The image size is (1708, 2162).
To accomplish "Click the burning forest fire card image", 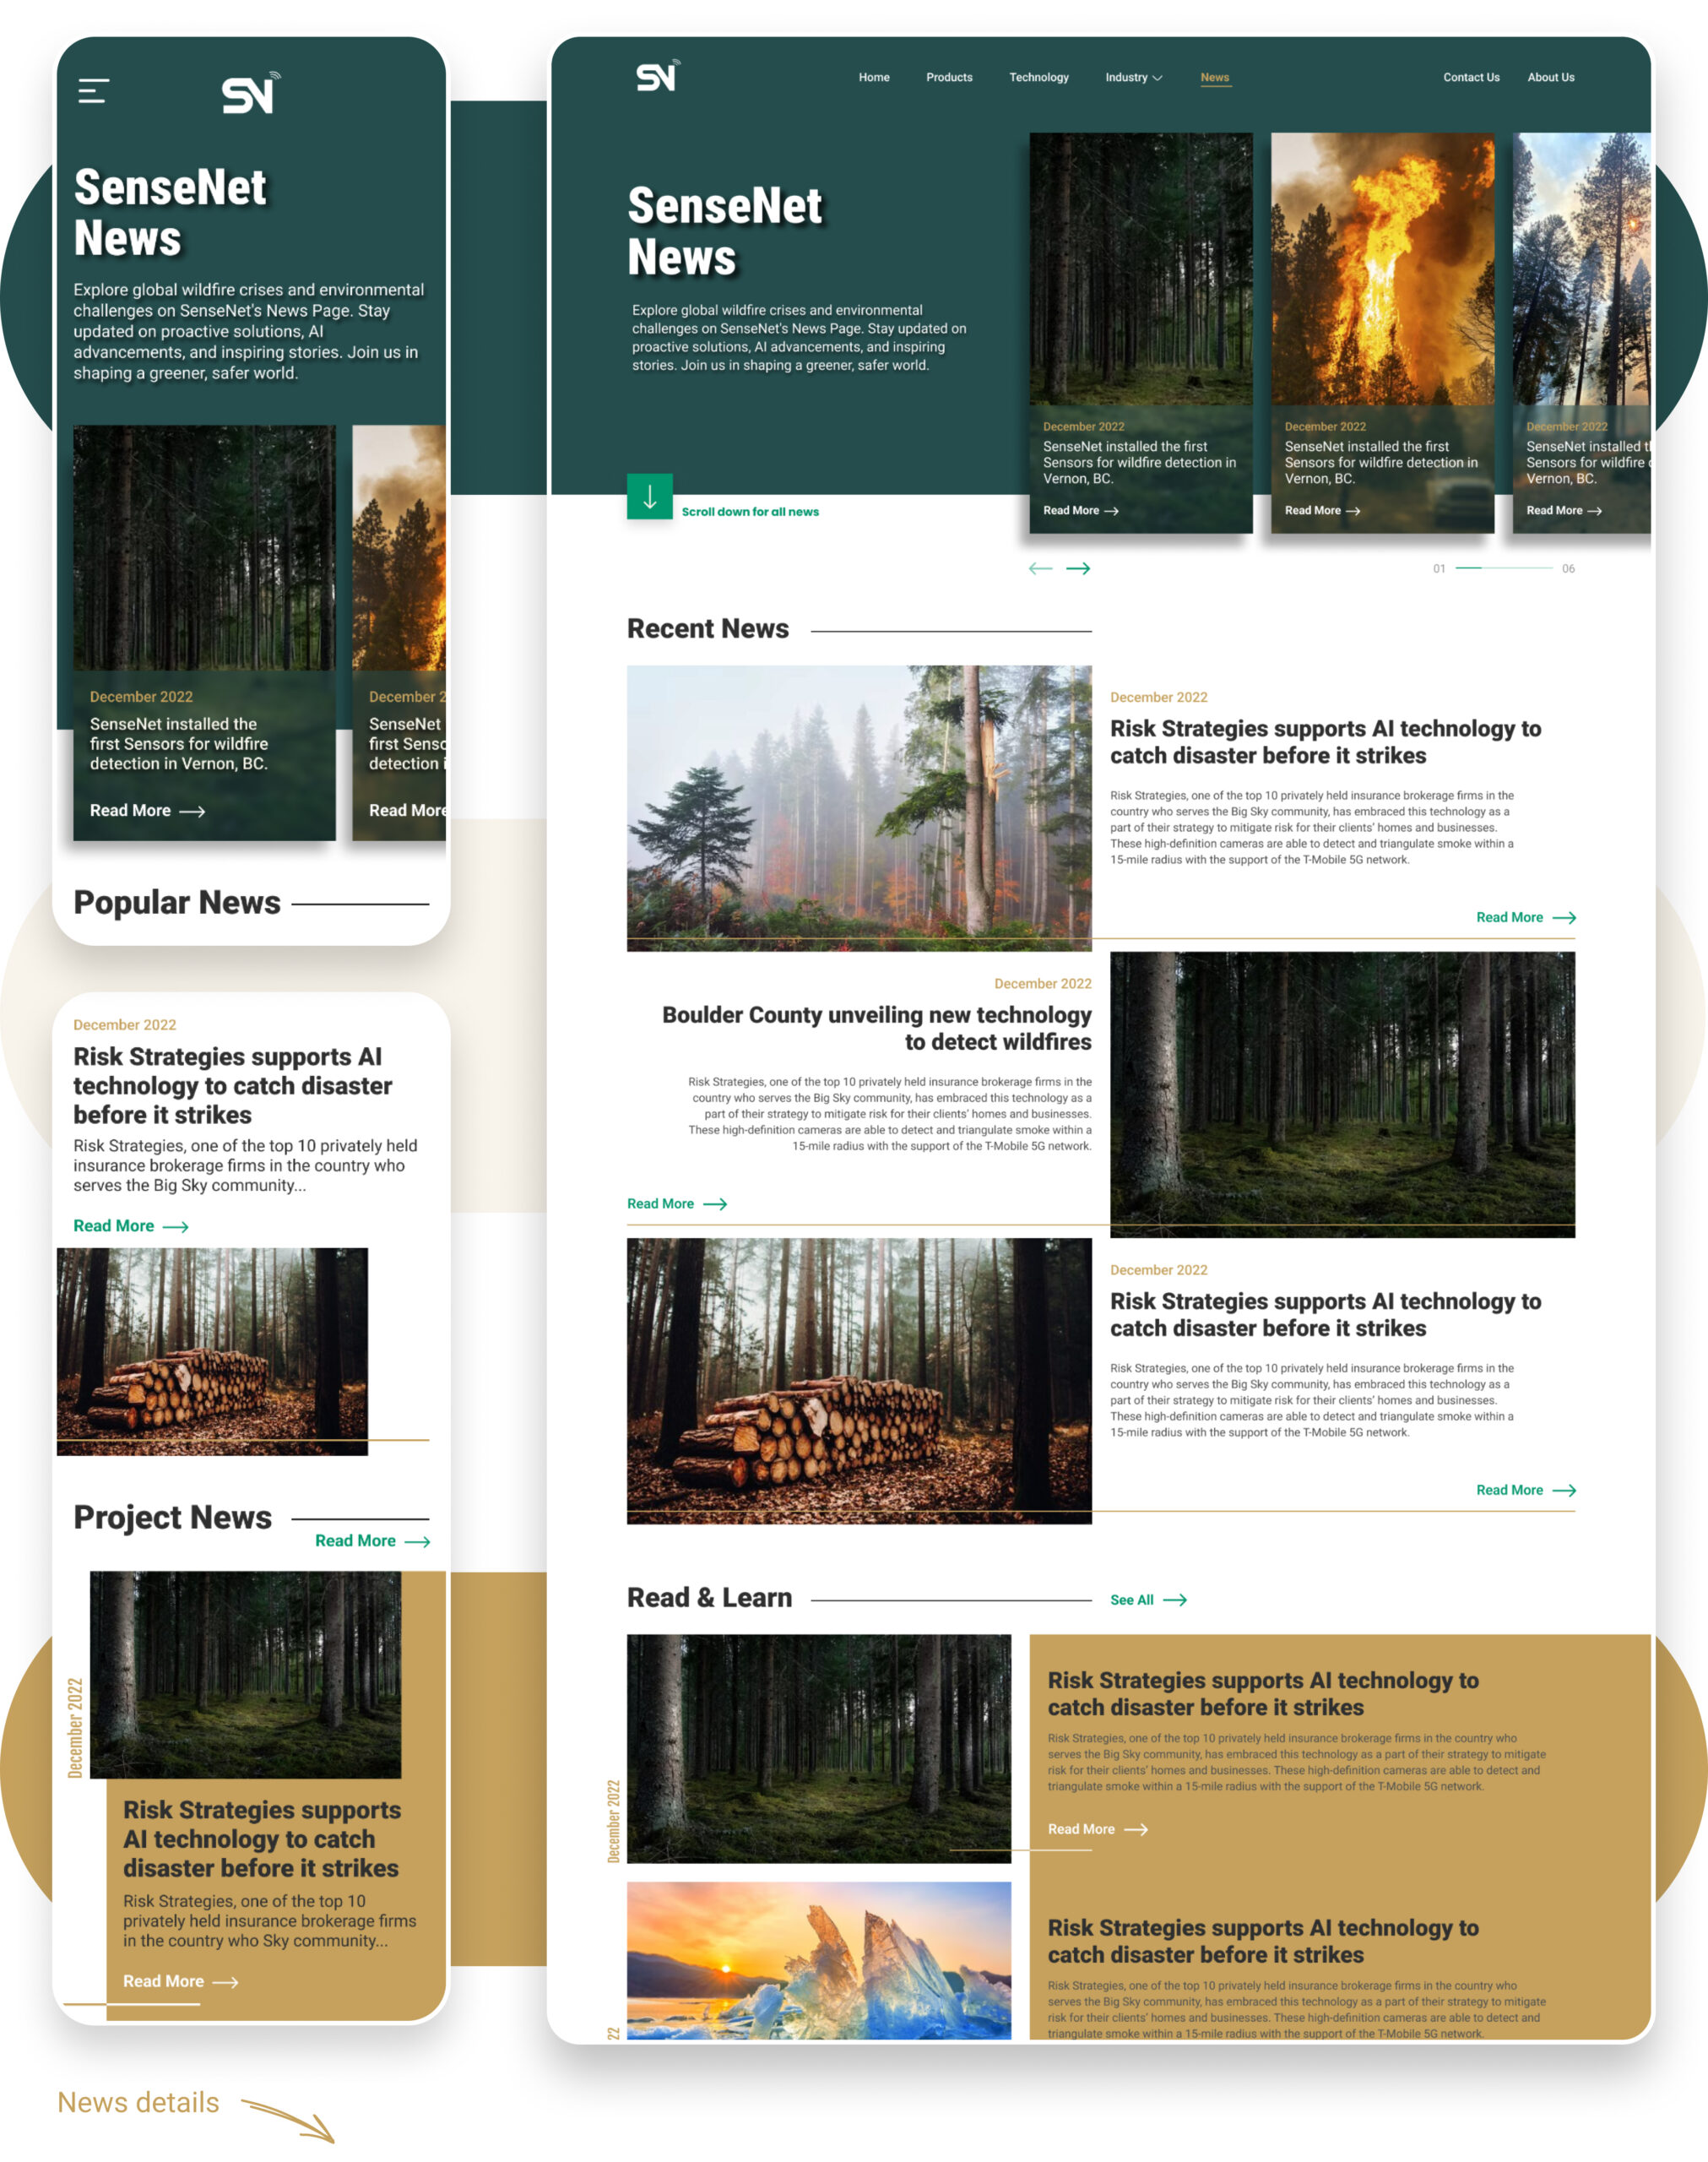I will pyautogui.click(x=1382, y=270).
